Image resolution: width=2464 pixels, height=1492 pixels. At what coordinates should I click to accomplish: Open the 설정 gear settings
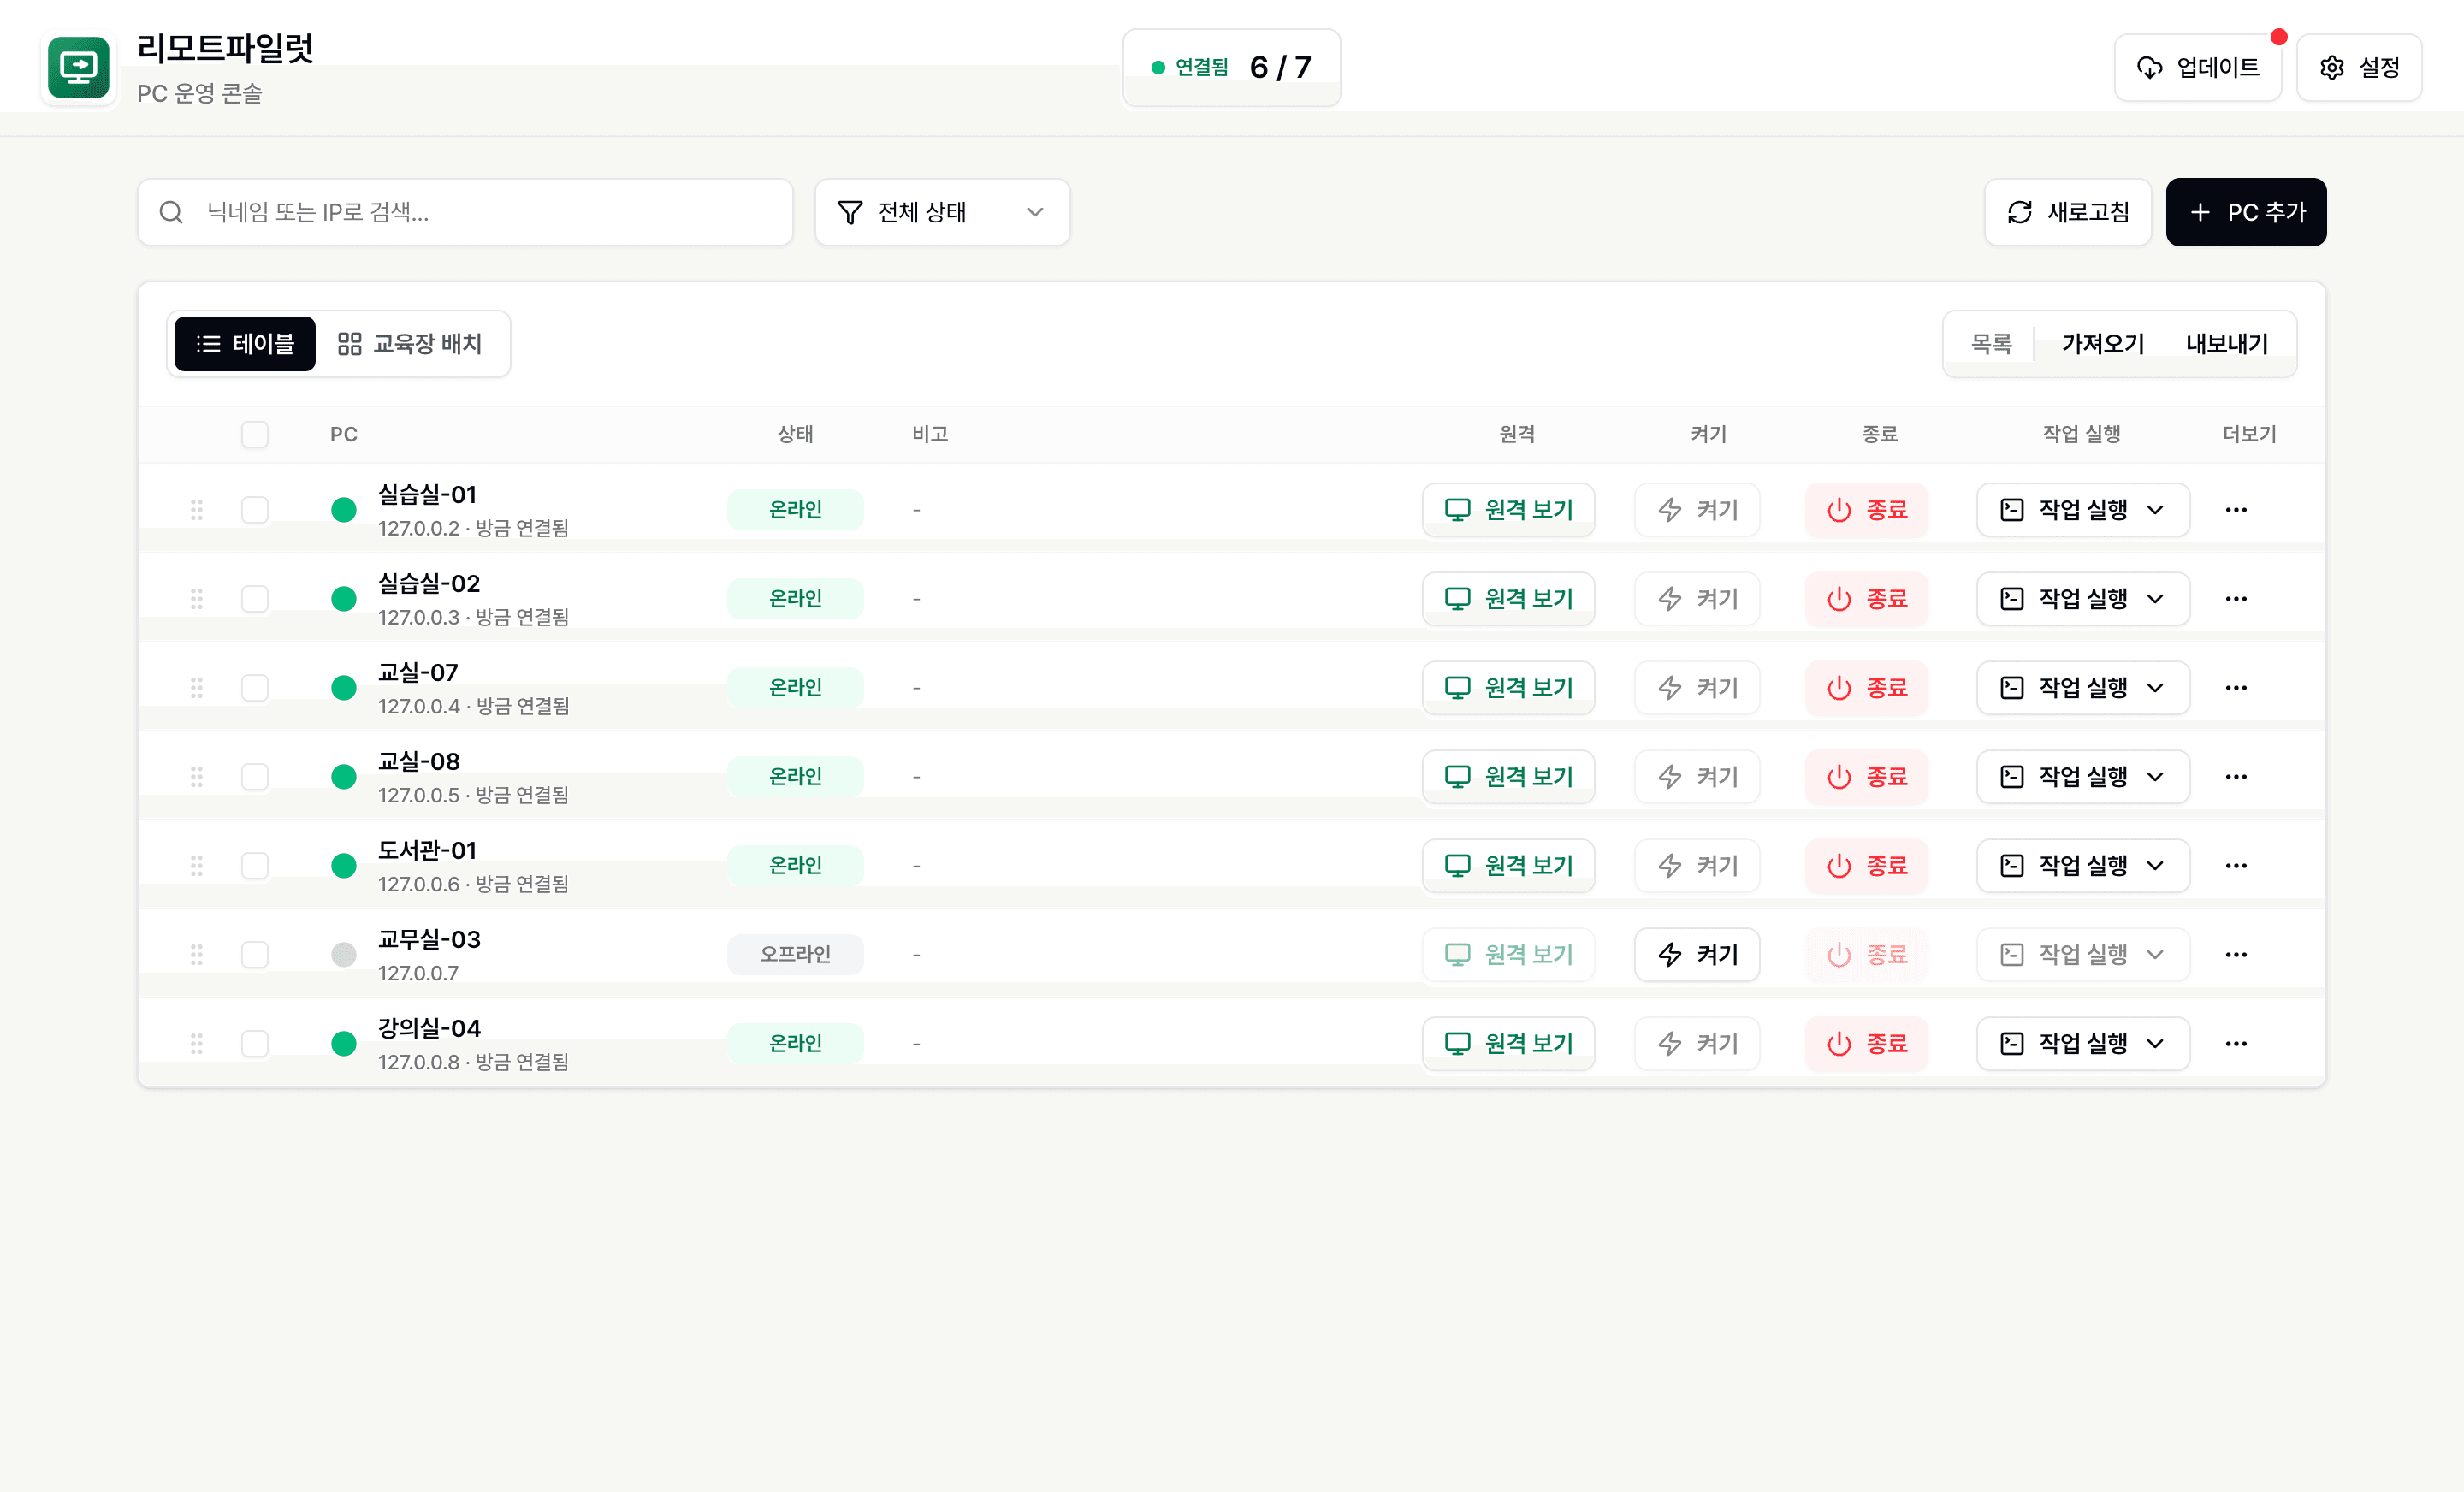(2359, 67)
